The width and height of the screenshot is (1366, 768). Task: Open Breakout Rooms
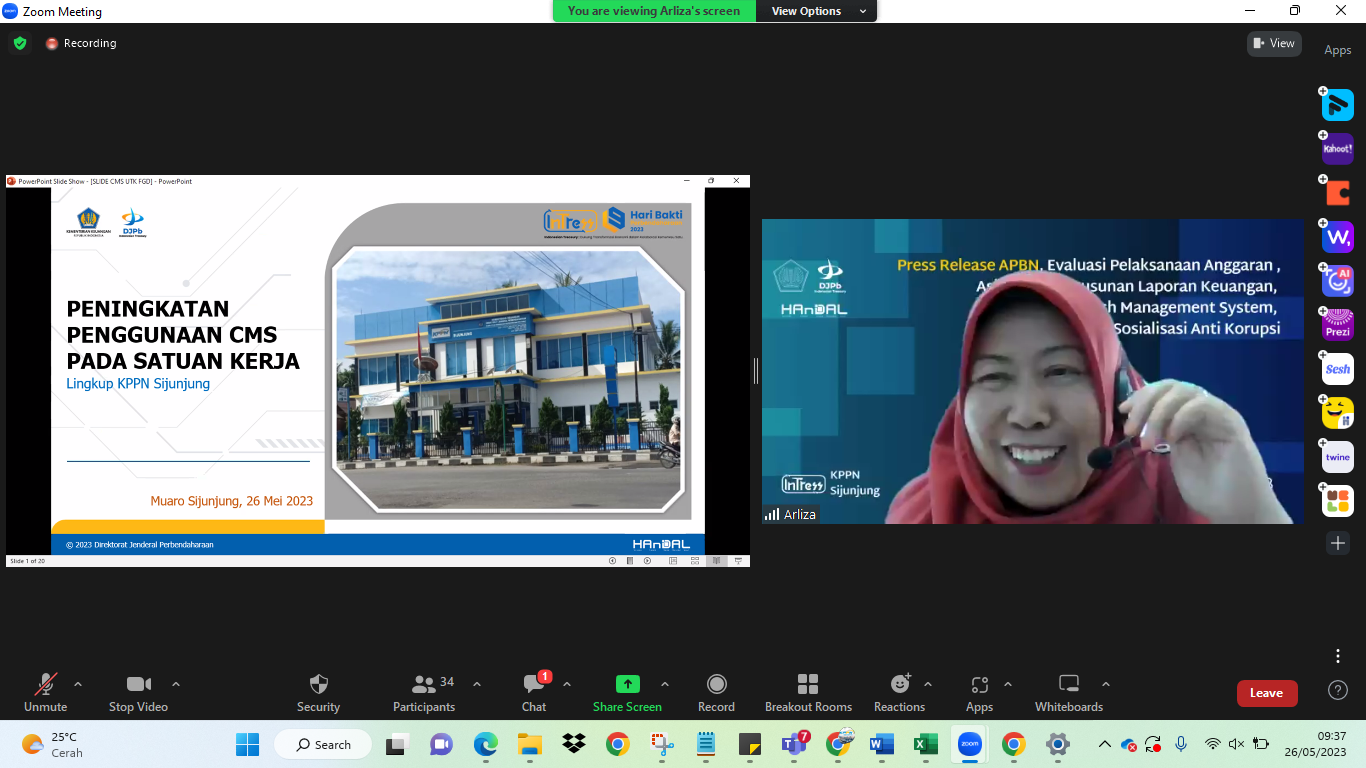[808, 693]
